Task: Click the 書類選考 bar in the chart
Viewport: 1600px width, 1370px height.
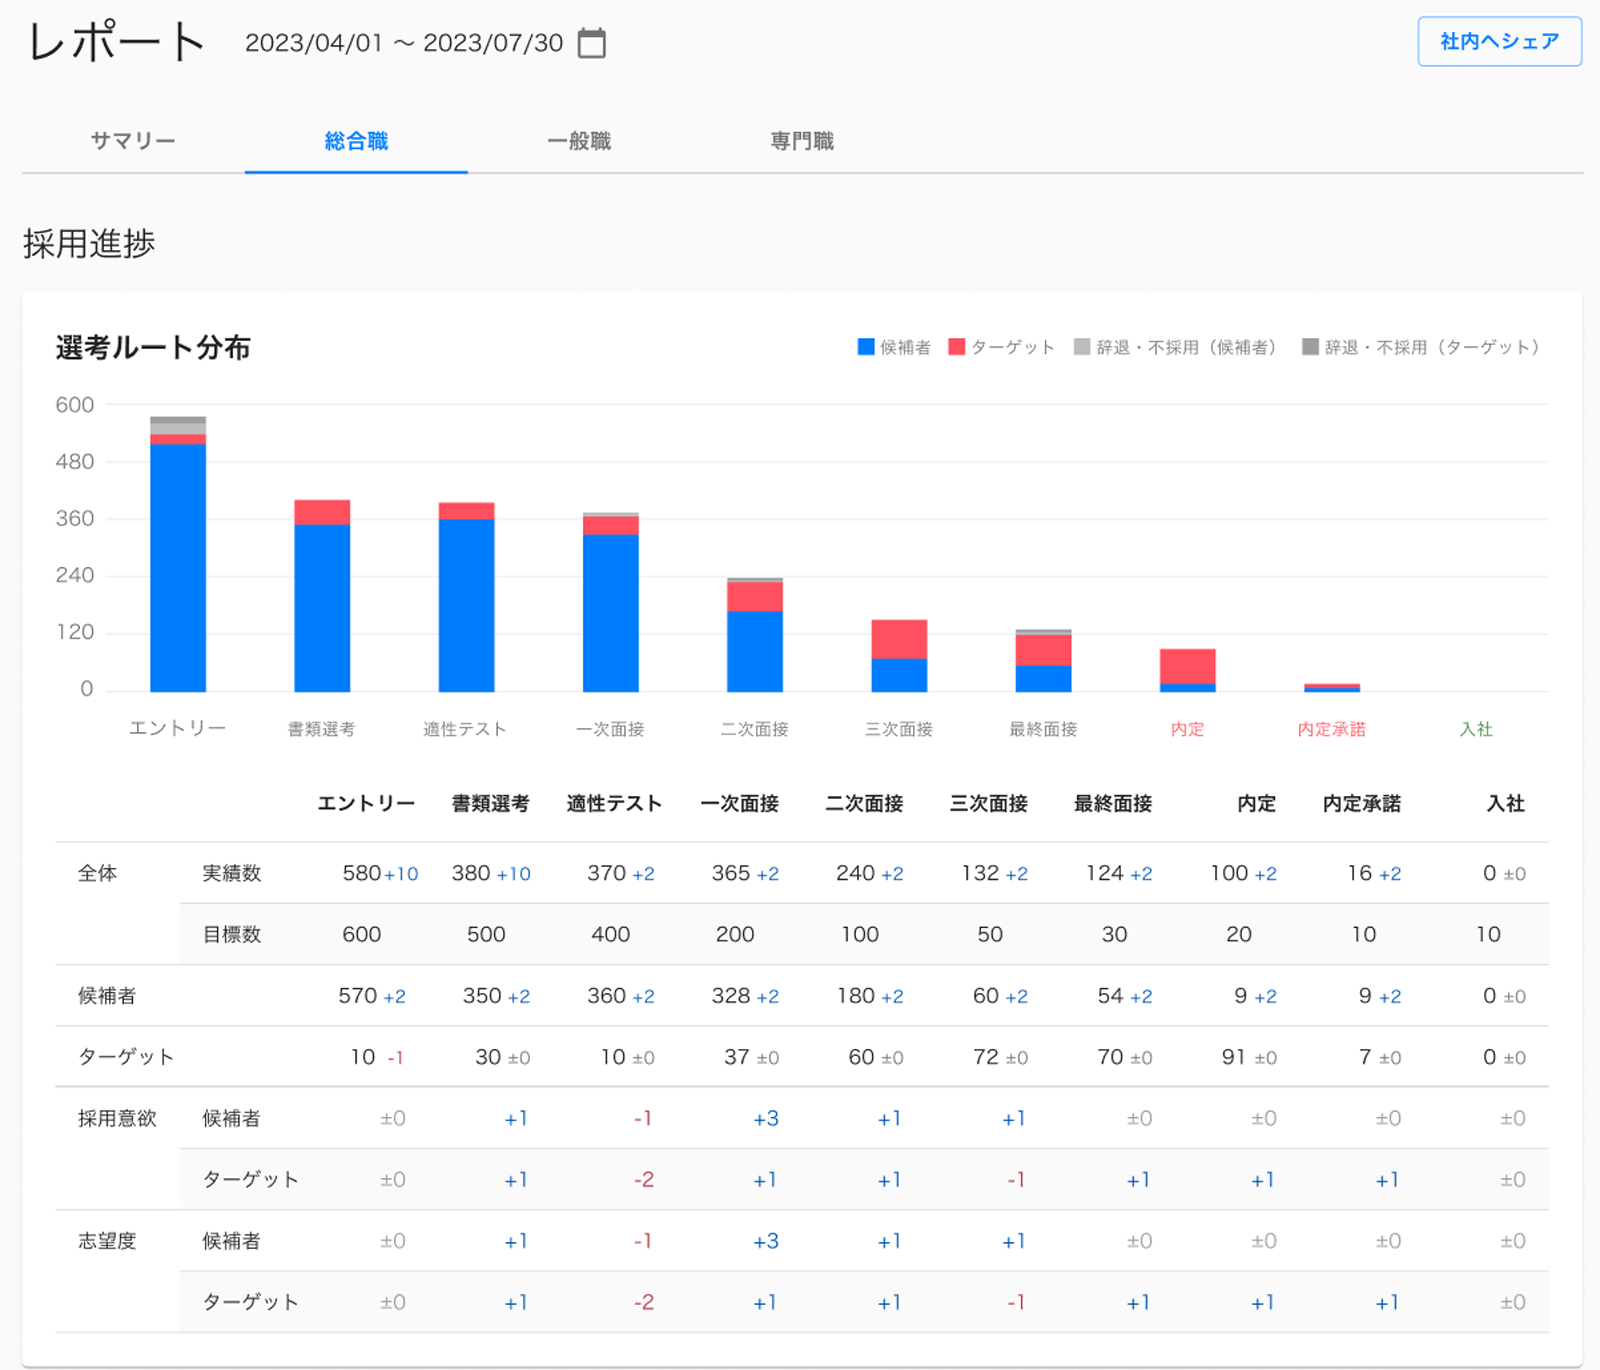Action: pos(322,596)
